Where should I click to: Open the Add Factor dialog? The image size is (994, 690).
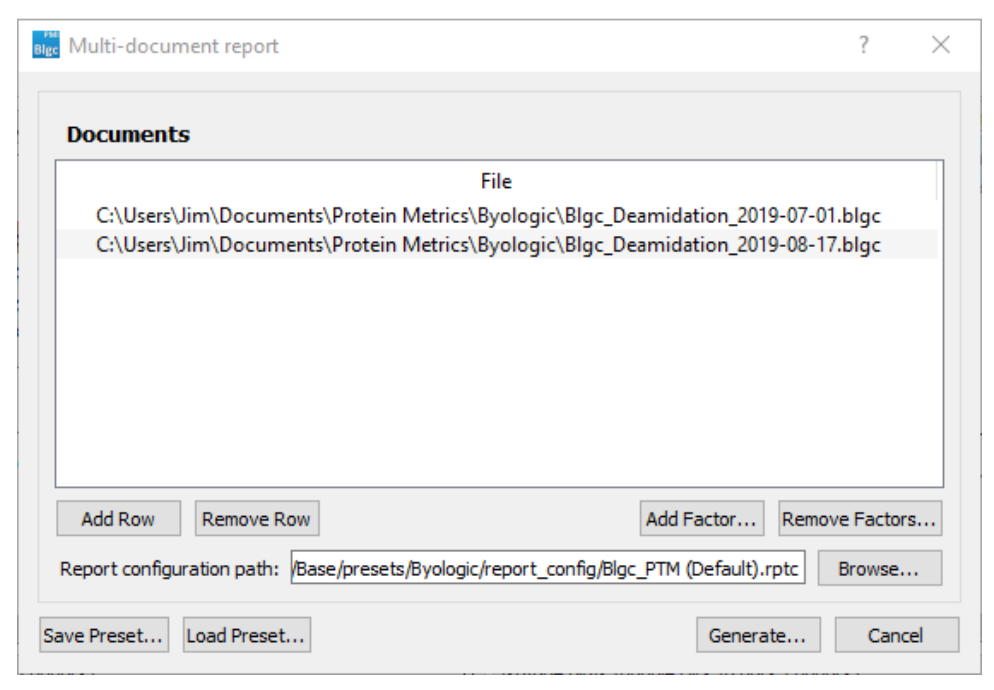pyautogui.click(x=702, y=519)
